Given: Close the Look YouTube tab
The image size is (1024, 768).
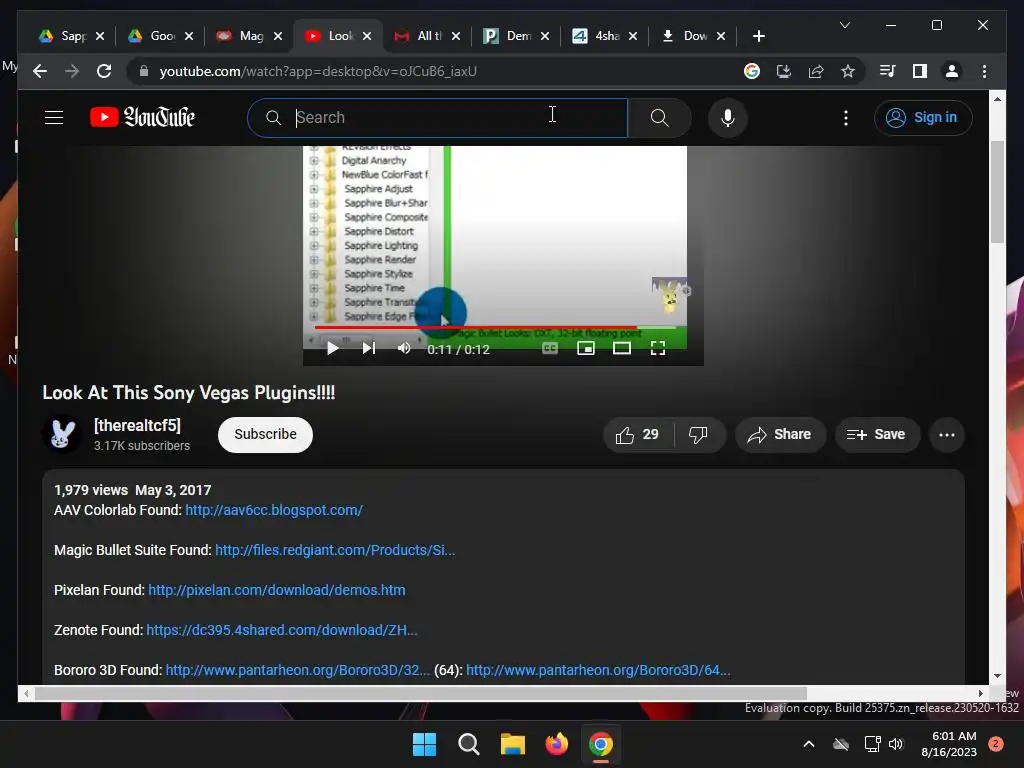Looking at the screenshot, I should 367,36.
